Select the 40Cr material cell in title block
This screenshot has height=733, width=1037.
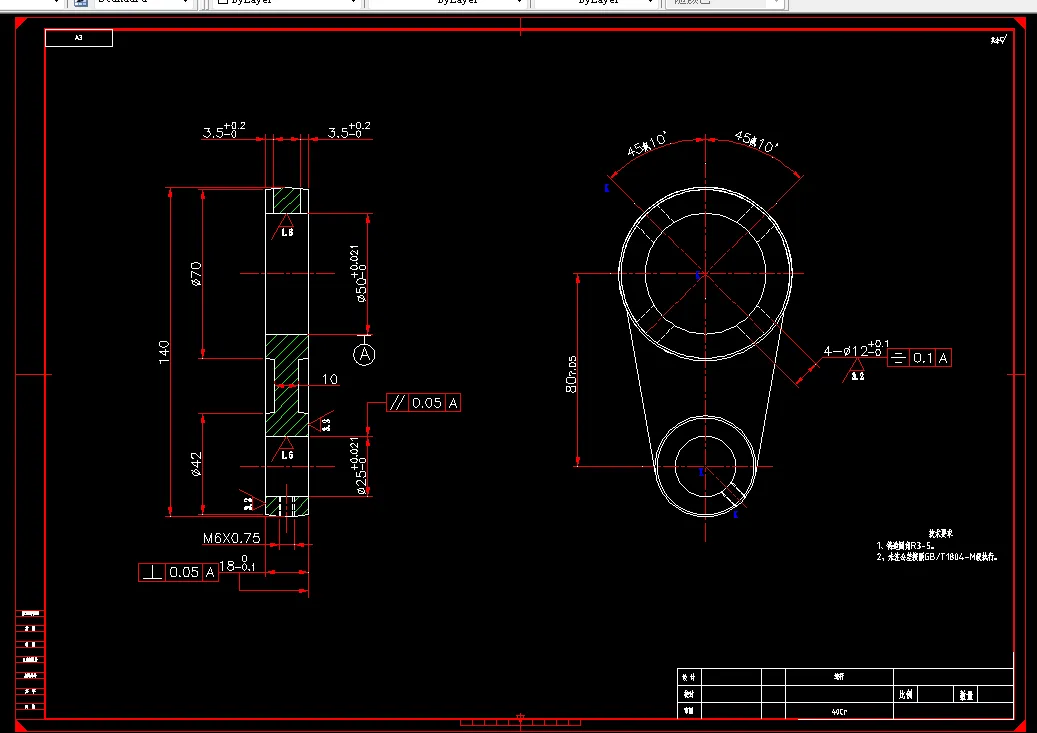(839, 711)
